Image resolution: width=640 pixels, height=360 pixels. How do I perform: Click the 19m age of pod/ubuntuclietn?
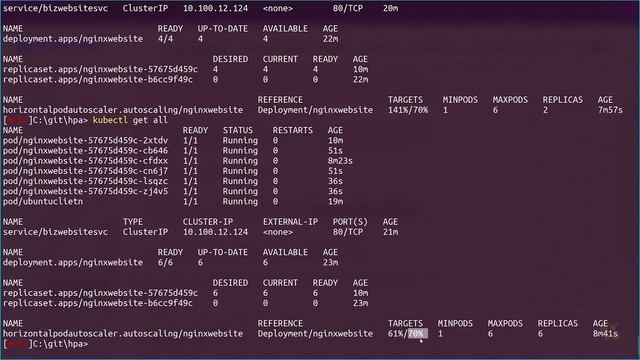[x=335, y=202]
